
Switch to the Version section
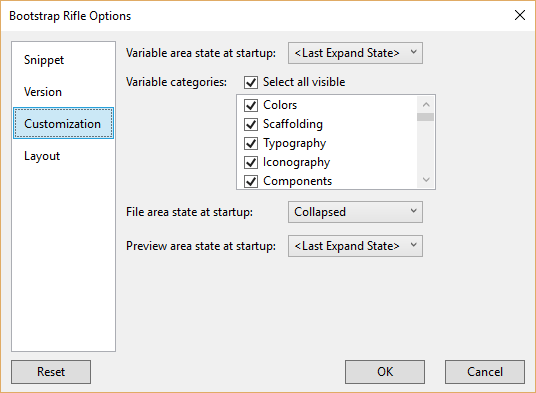[x=63, y=92]
